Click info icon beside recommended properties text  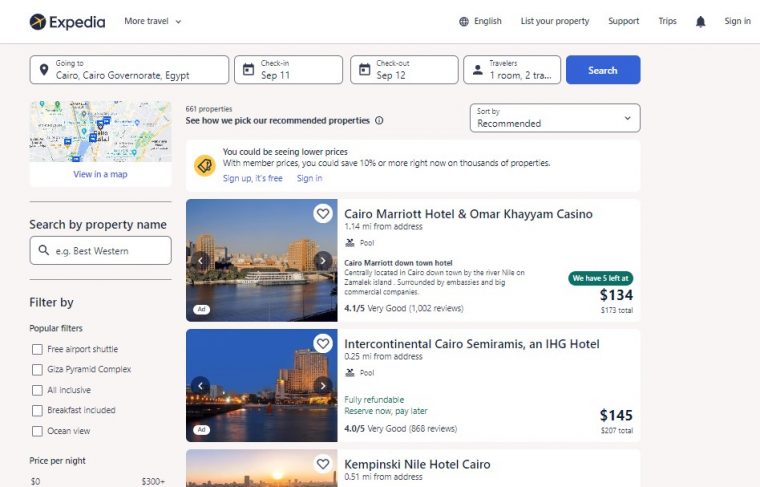click(379, 120)
